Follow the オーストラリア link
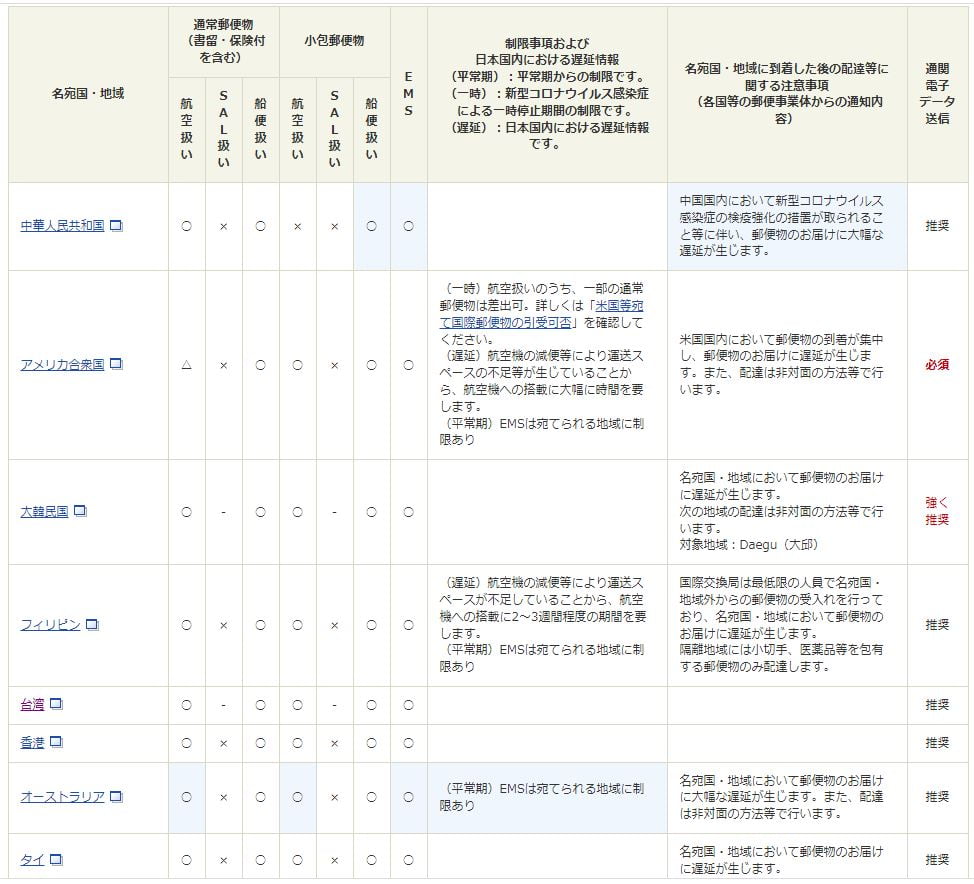 point(62,797)
